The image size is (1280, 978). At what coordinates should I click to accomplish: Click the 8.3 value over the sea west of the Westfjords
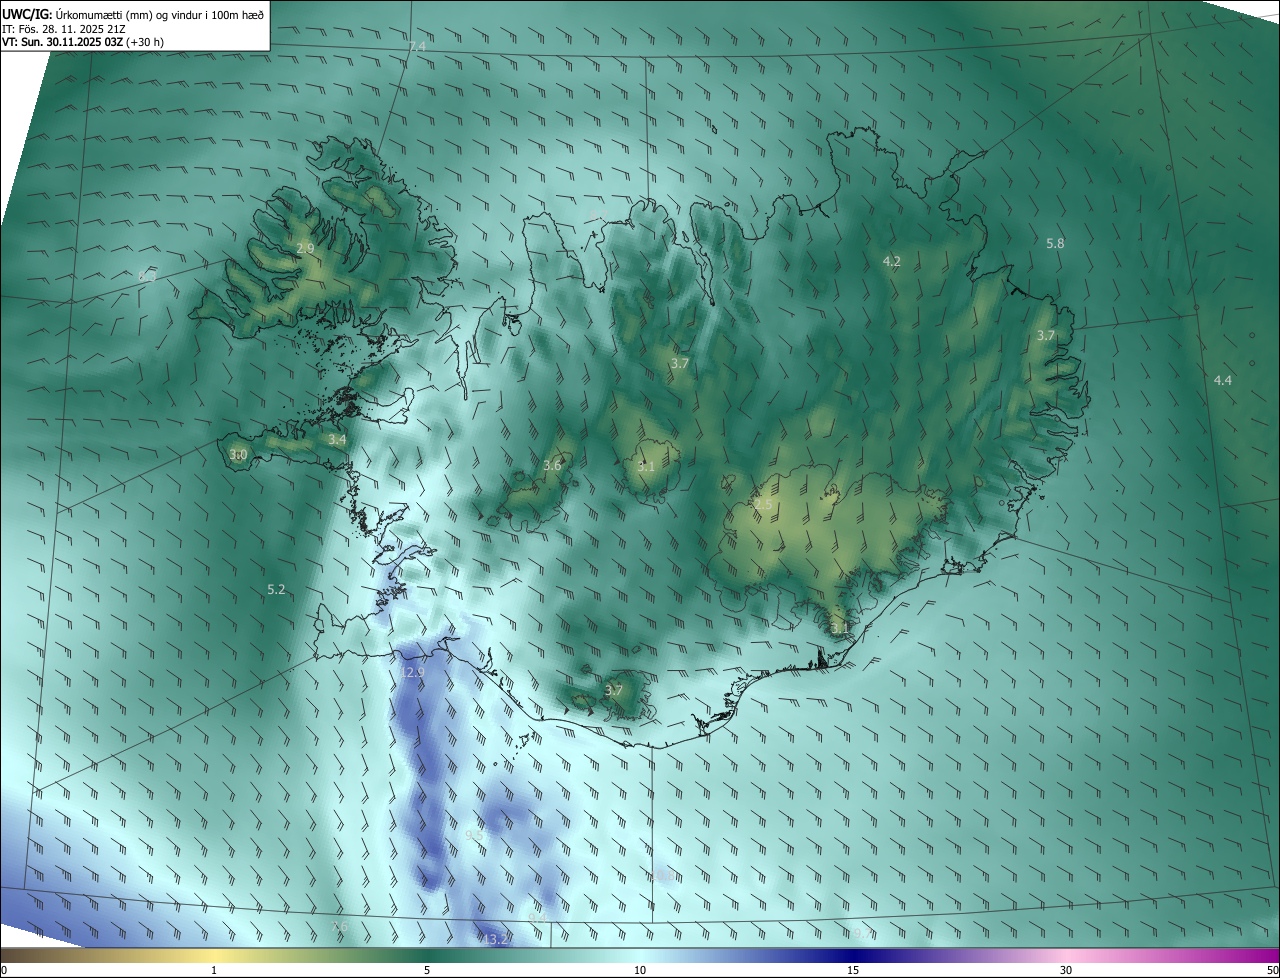point(147,276)
